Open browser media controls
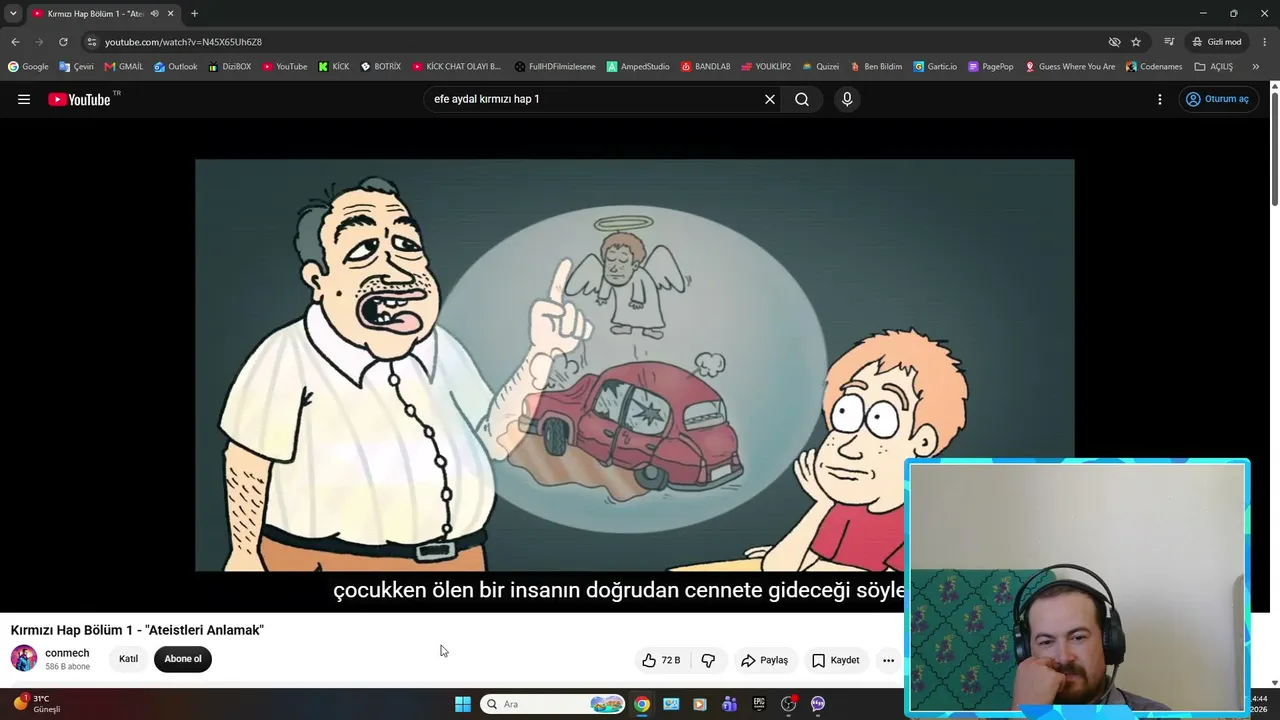 1169,42
